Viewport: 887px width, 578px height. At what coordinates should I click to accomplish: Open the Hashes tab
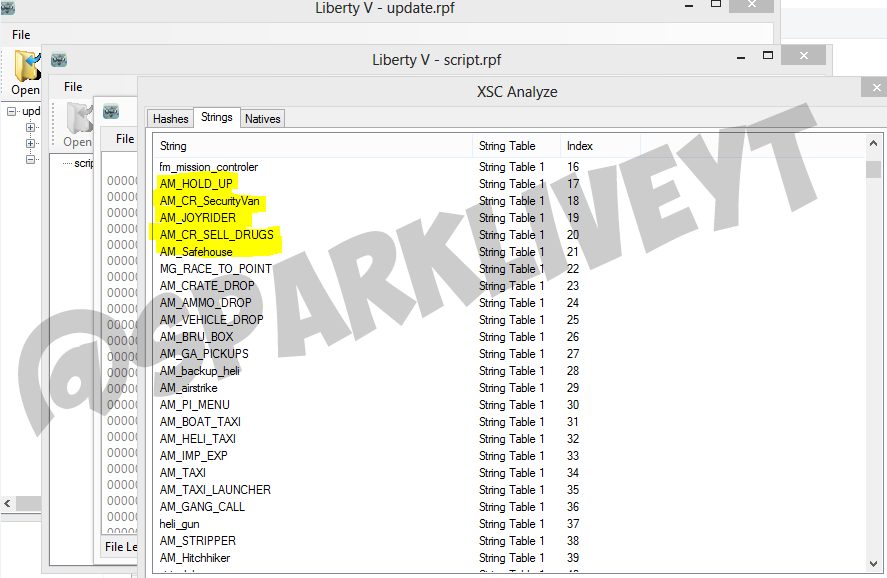point(170,119)
